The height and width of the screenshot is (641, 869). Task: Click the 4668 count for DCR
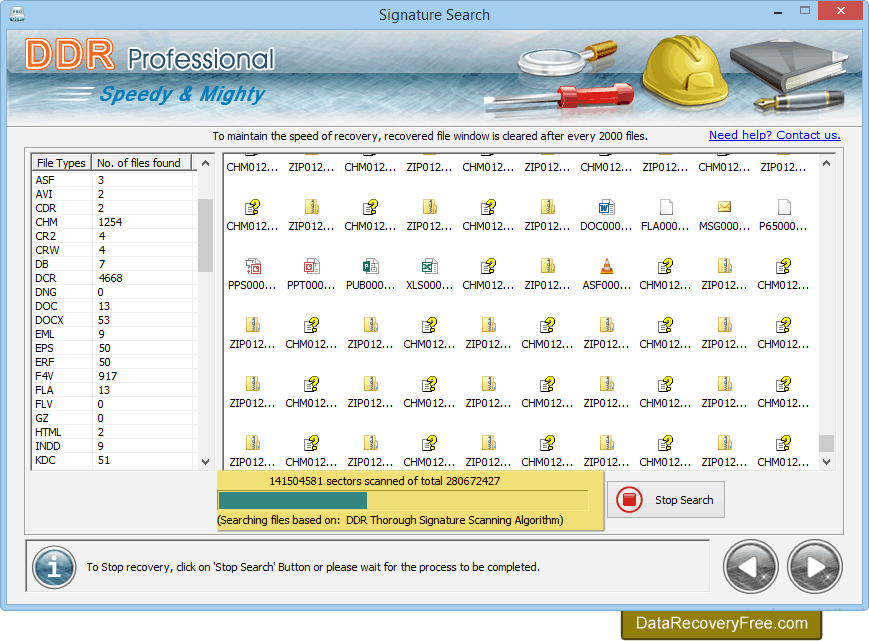[110, 278]
